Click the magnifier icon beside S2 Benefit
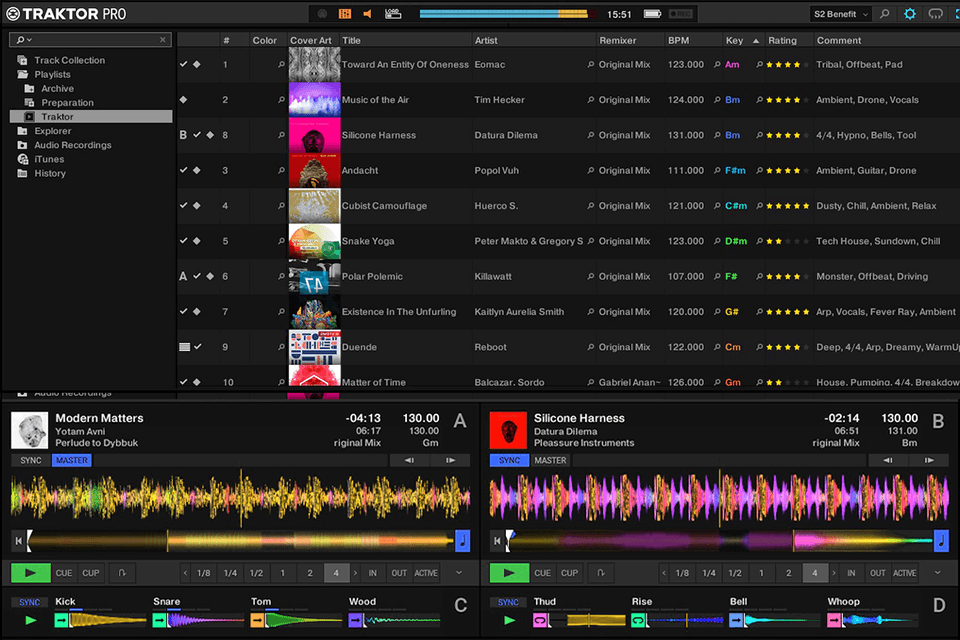960x640 pixels. pyautogui.click(x=885, y=13)
